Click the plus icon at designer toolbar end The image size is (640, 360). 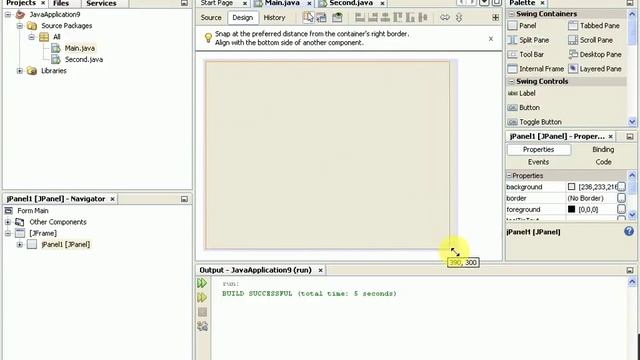click(x=495, y=18)
